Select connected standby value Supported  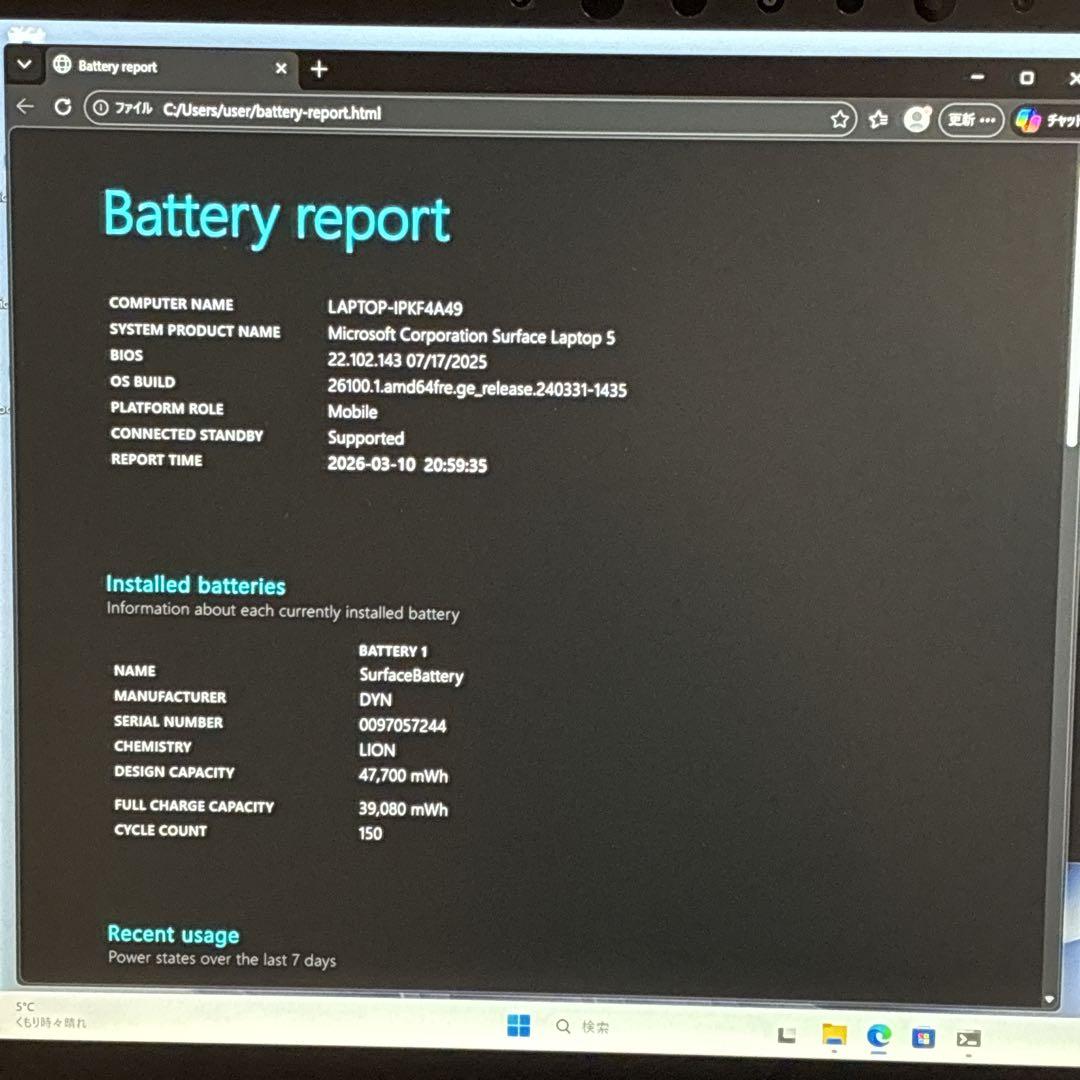(x=366, y=438)
